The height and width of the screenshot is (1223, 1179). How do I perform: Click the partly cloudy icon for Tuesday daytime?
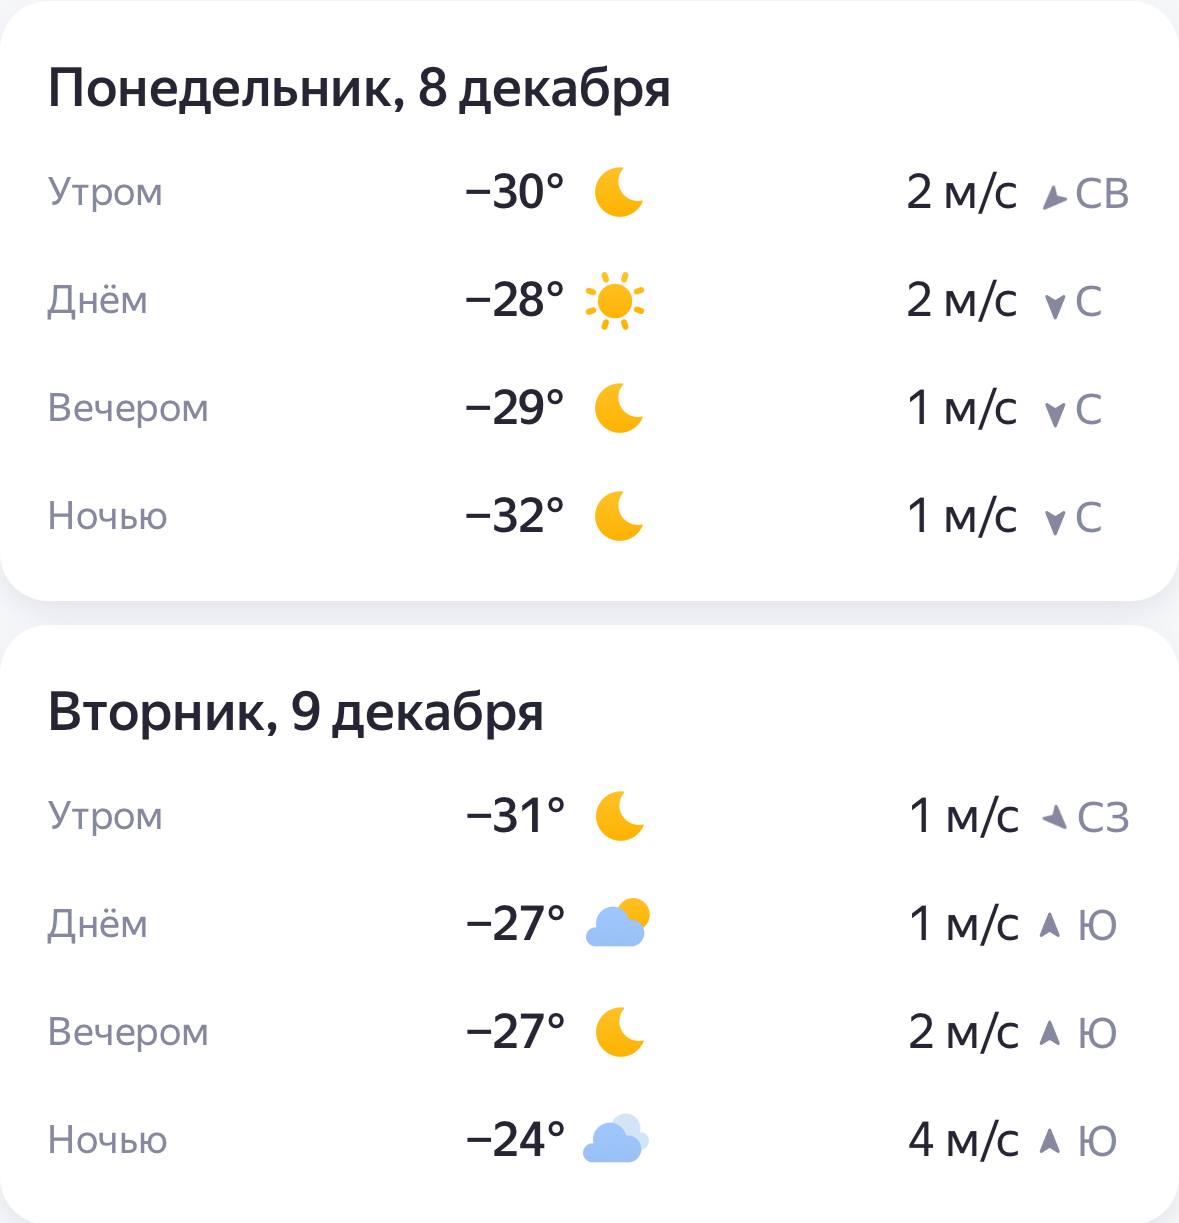click(617, 924)
